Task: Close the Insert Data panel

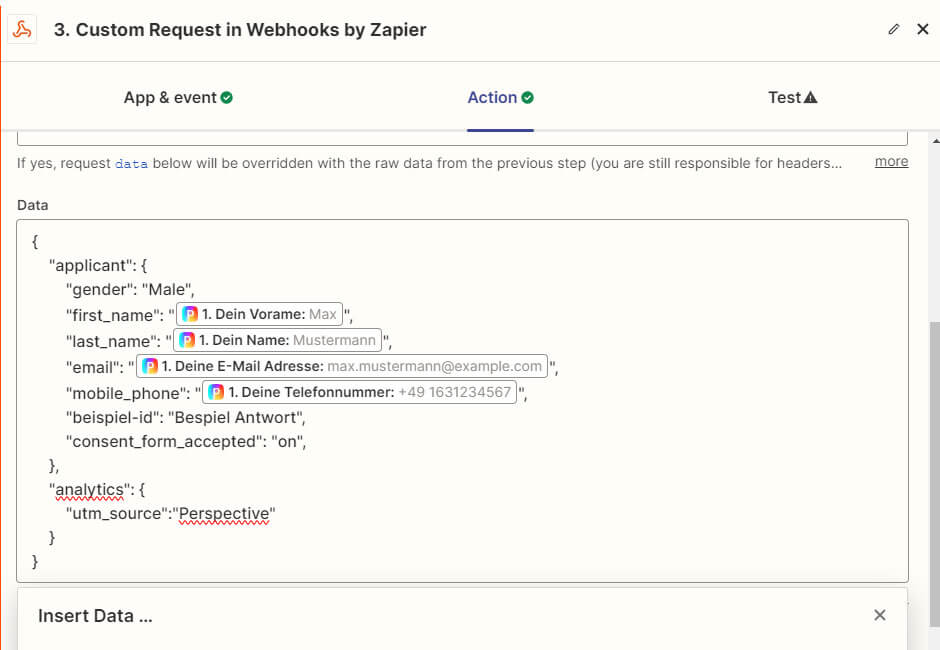Action: coord(879,616)
